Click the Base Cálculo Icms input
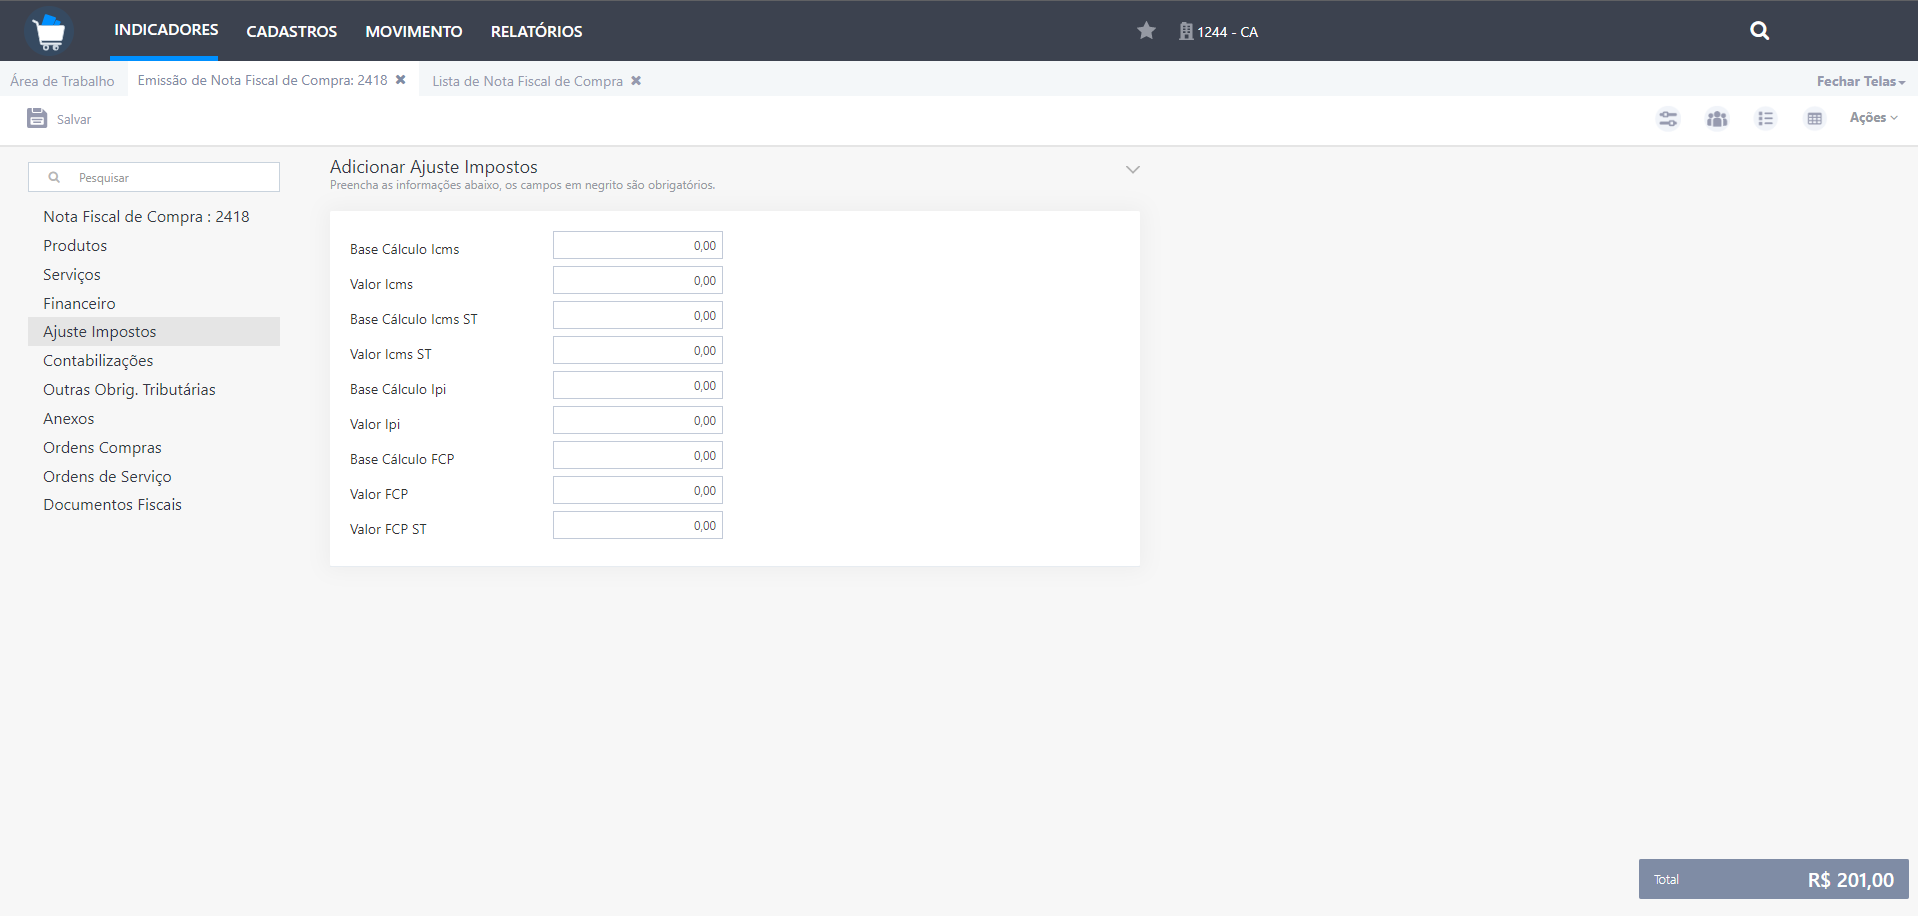 point(638,245)
